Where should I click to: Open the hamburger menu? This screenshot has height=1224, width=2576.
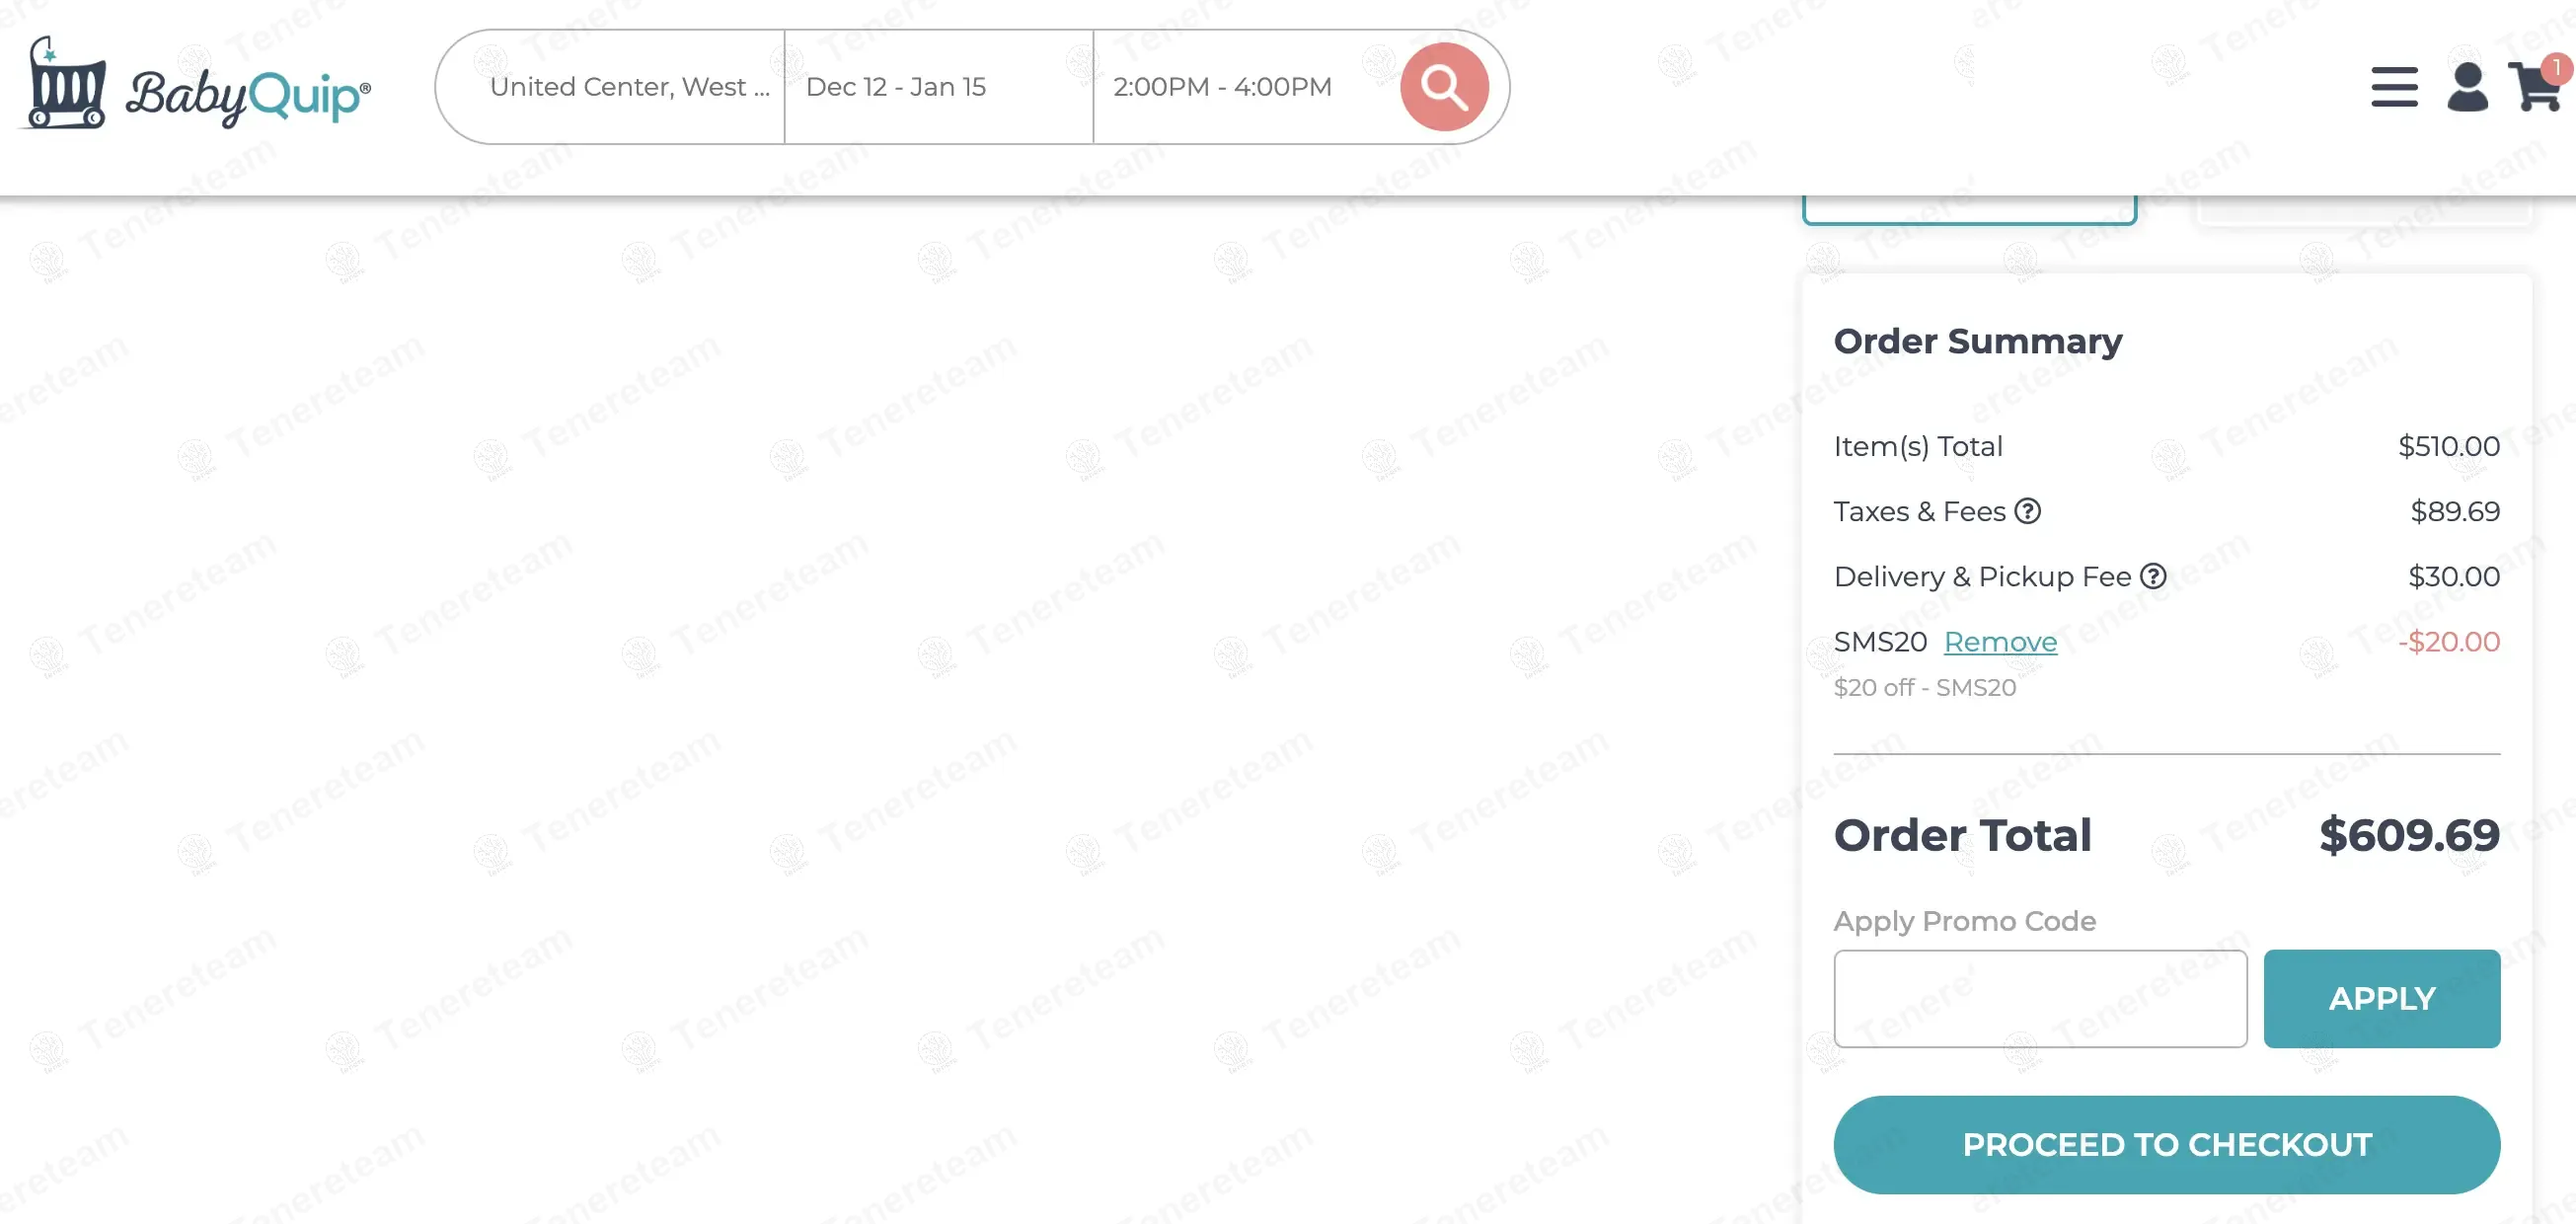pyautogui.click(x=2394, y=87)
